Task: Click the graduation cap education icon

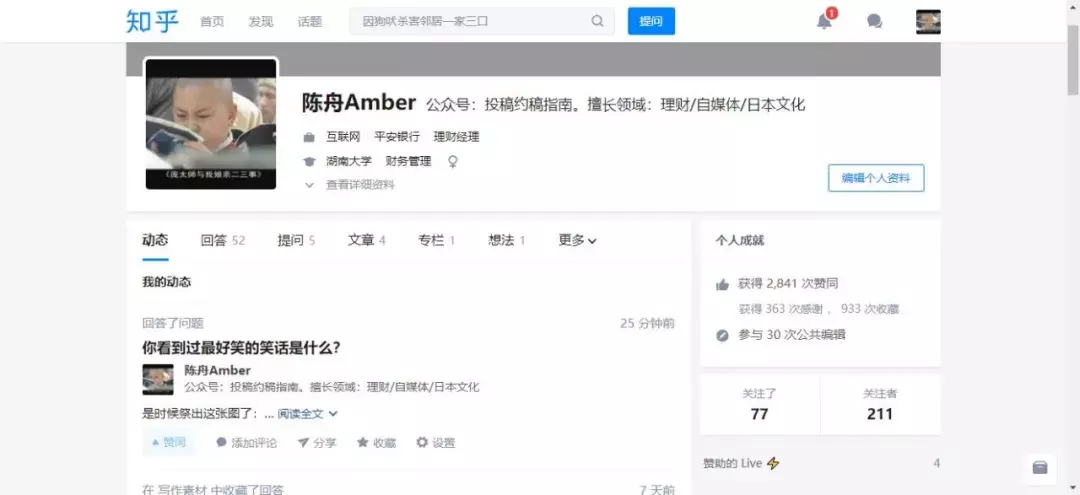Action: 309,162
